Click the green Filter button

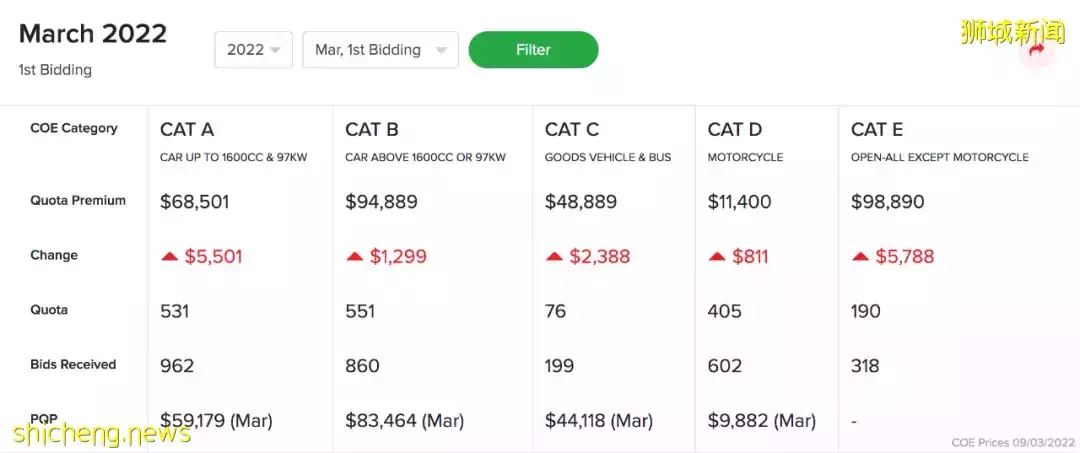(533, 50)
